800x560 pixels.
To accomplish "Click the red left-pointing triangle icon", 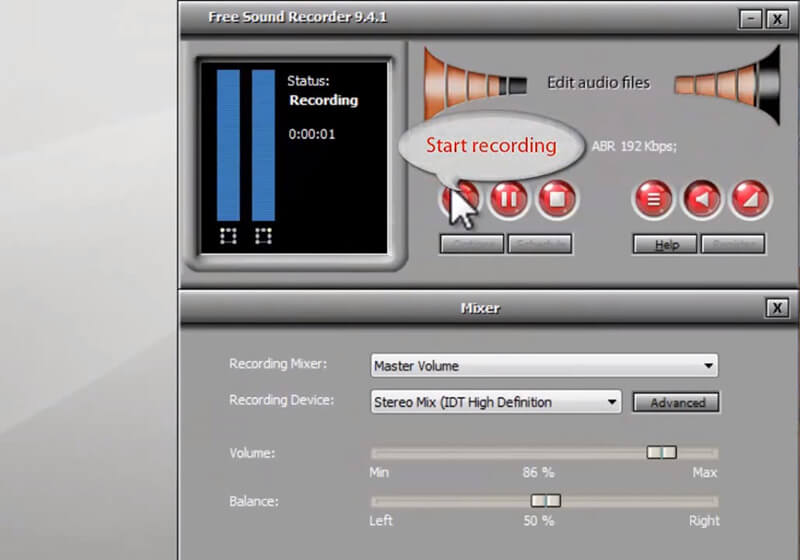I will click(702, 199).
